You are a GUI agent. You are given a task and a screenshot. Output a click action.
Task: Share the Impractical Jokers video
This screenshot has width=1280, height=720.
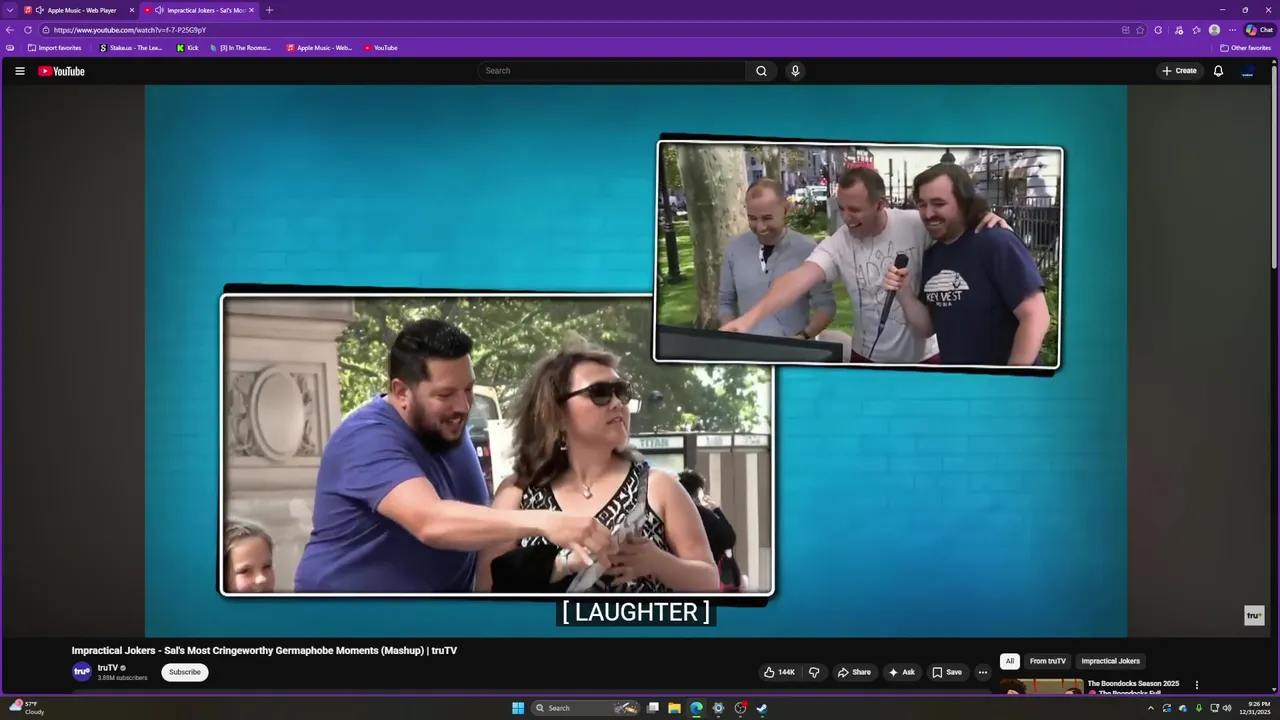pos(854,672)
